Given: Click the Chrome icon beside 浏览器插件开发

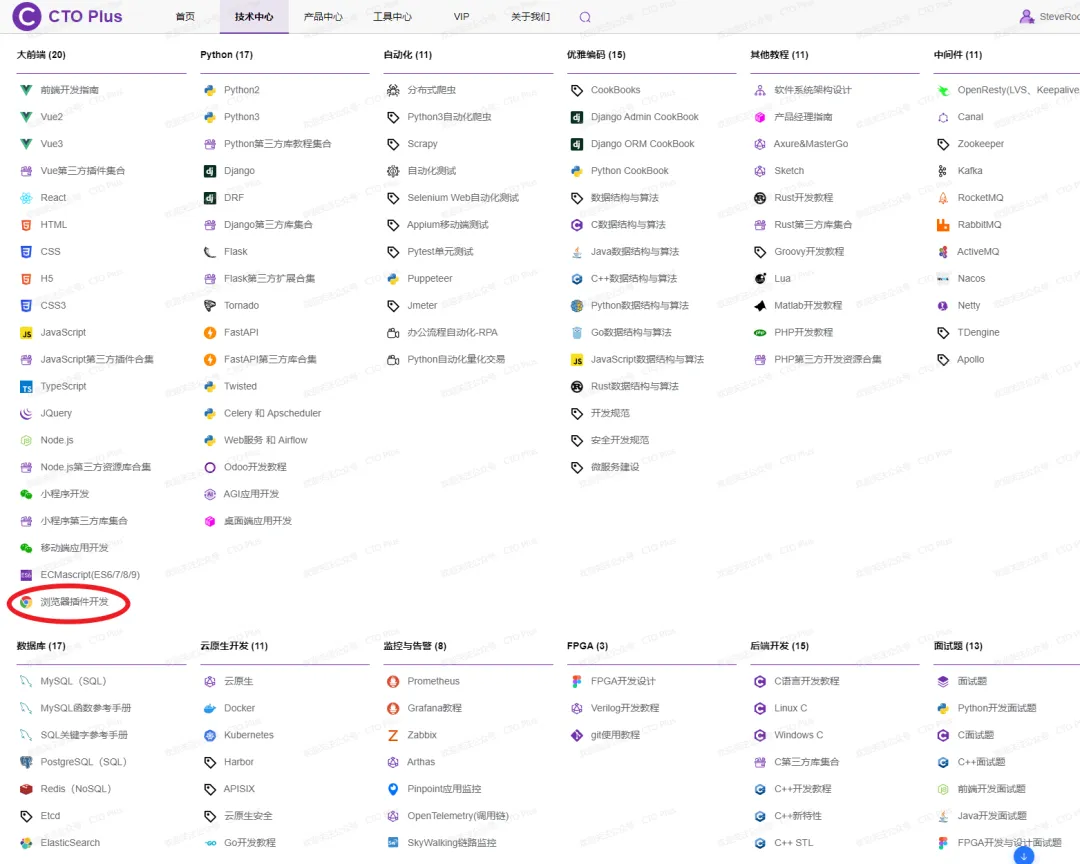Looking at the screenshot, I should [x=26, y=602].
